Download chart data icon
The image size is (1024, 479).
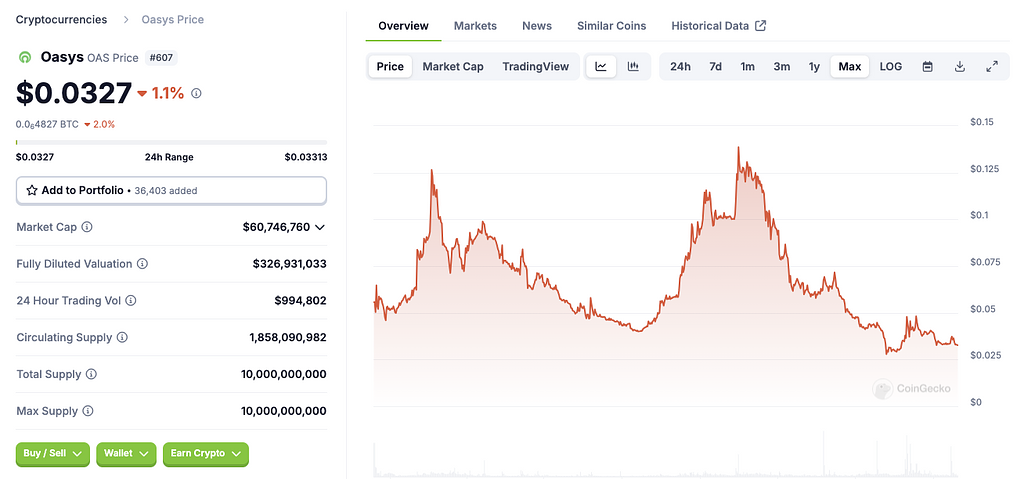click(960, 67)
